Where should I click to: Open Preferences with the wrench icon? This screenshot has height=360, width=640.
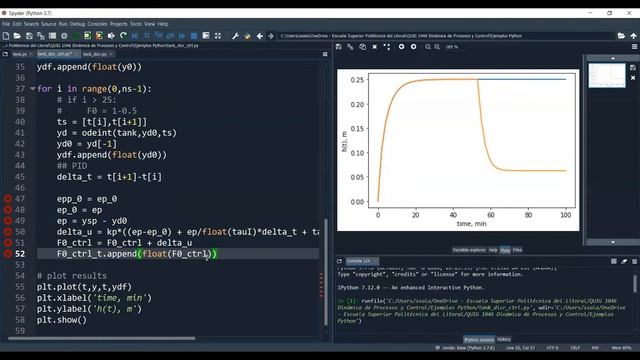coord(236,36)
